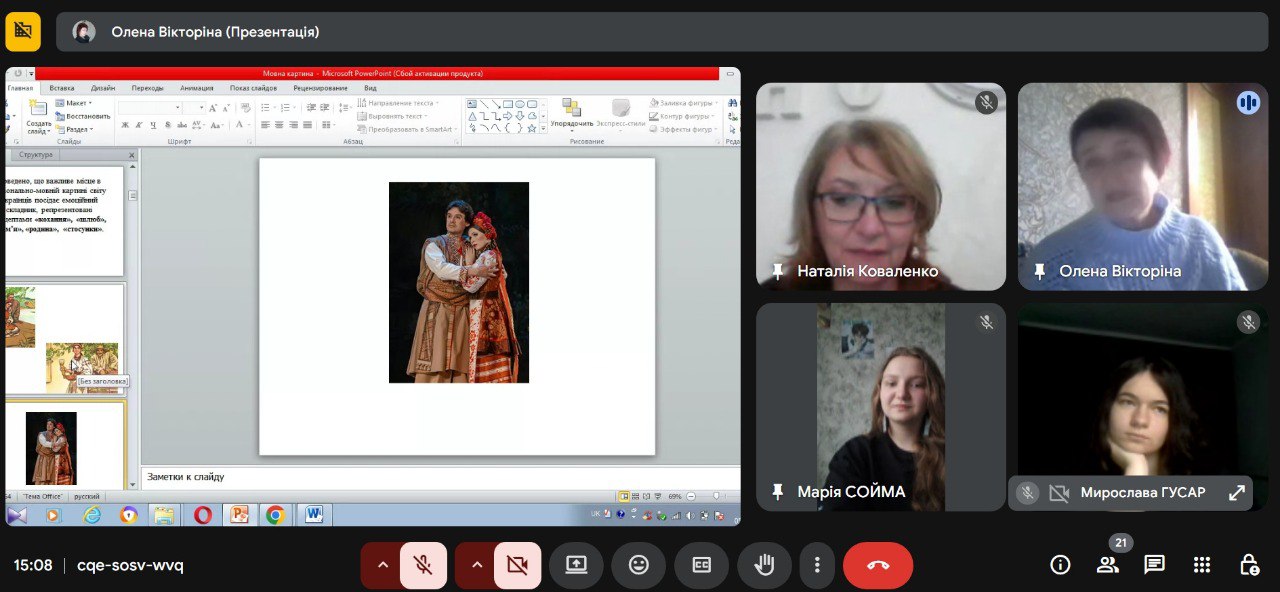Expand Мирослава ГУСАР tile to fullscreen

coord(1237,492)
